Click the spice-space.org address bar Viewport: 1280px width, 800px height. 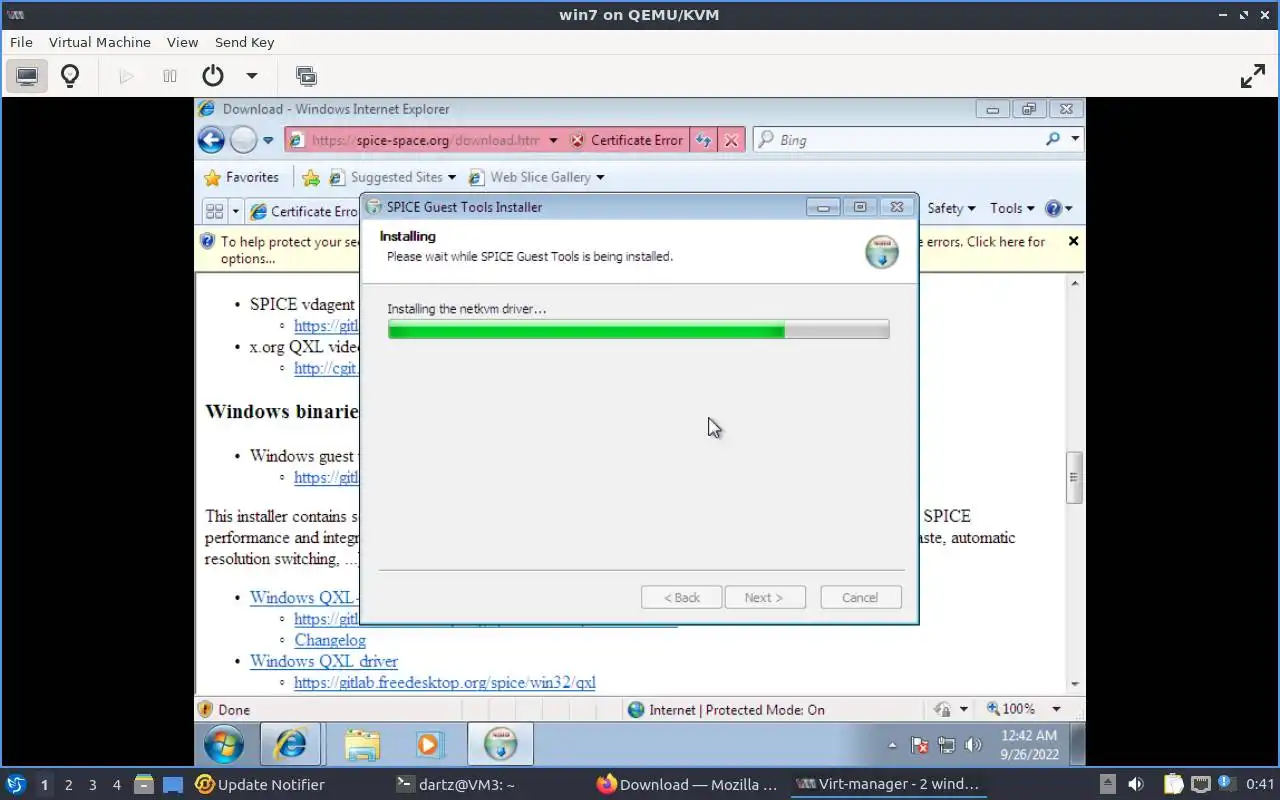pos(425,140)
